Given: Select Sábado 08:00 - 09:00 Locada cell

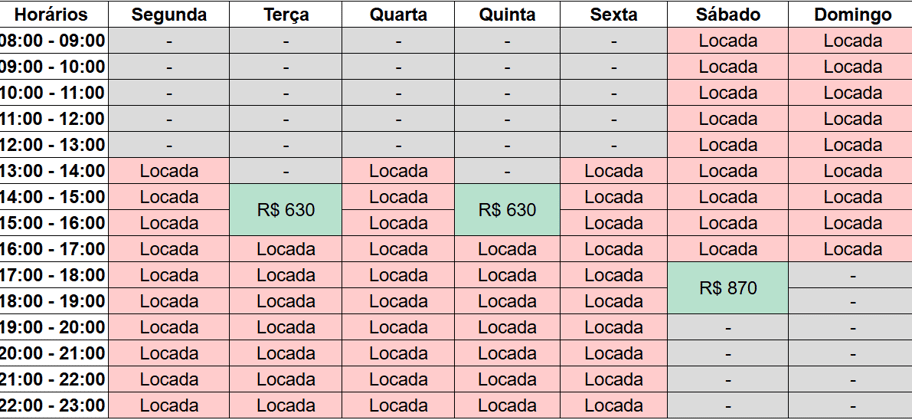Looking at the screenshot, I should pos(728,41).
